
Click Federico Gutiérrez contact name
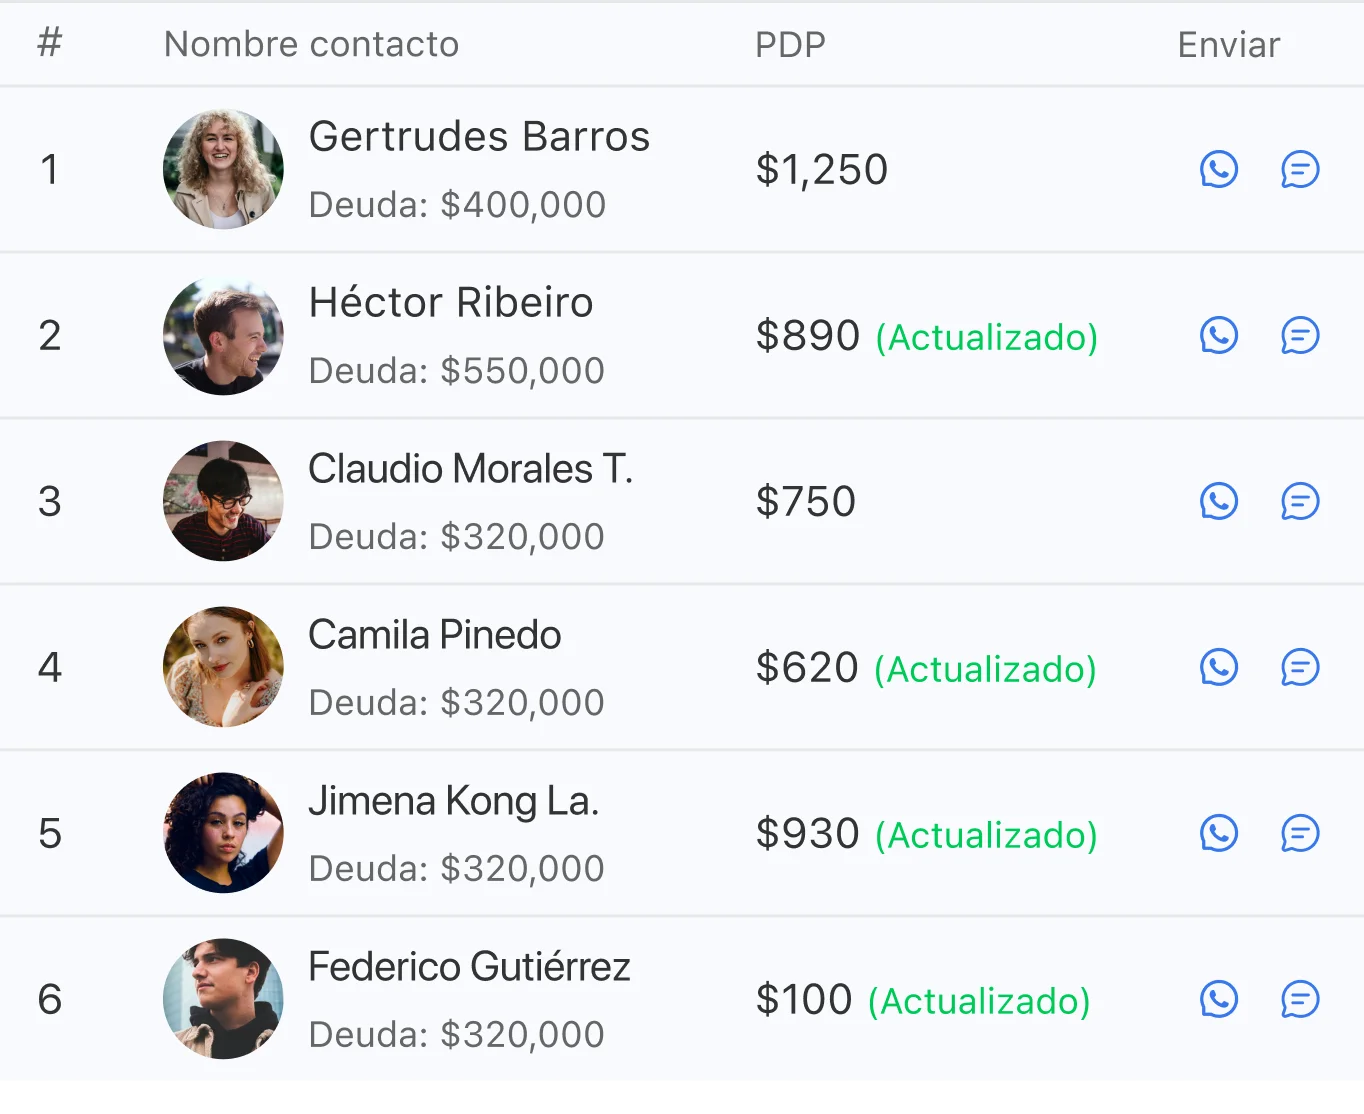click(x=469, y=967)
